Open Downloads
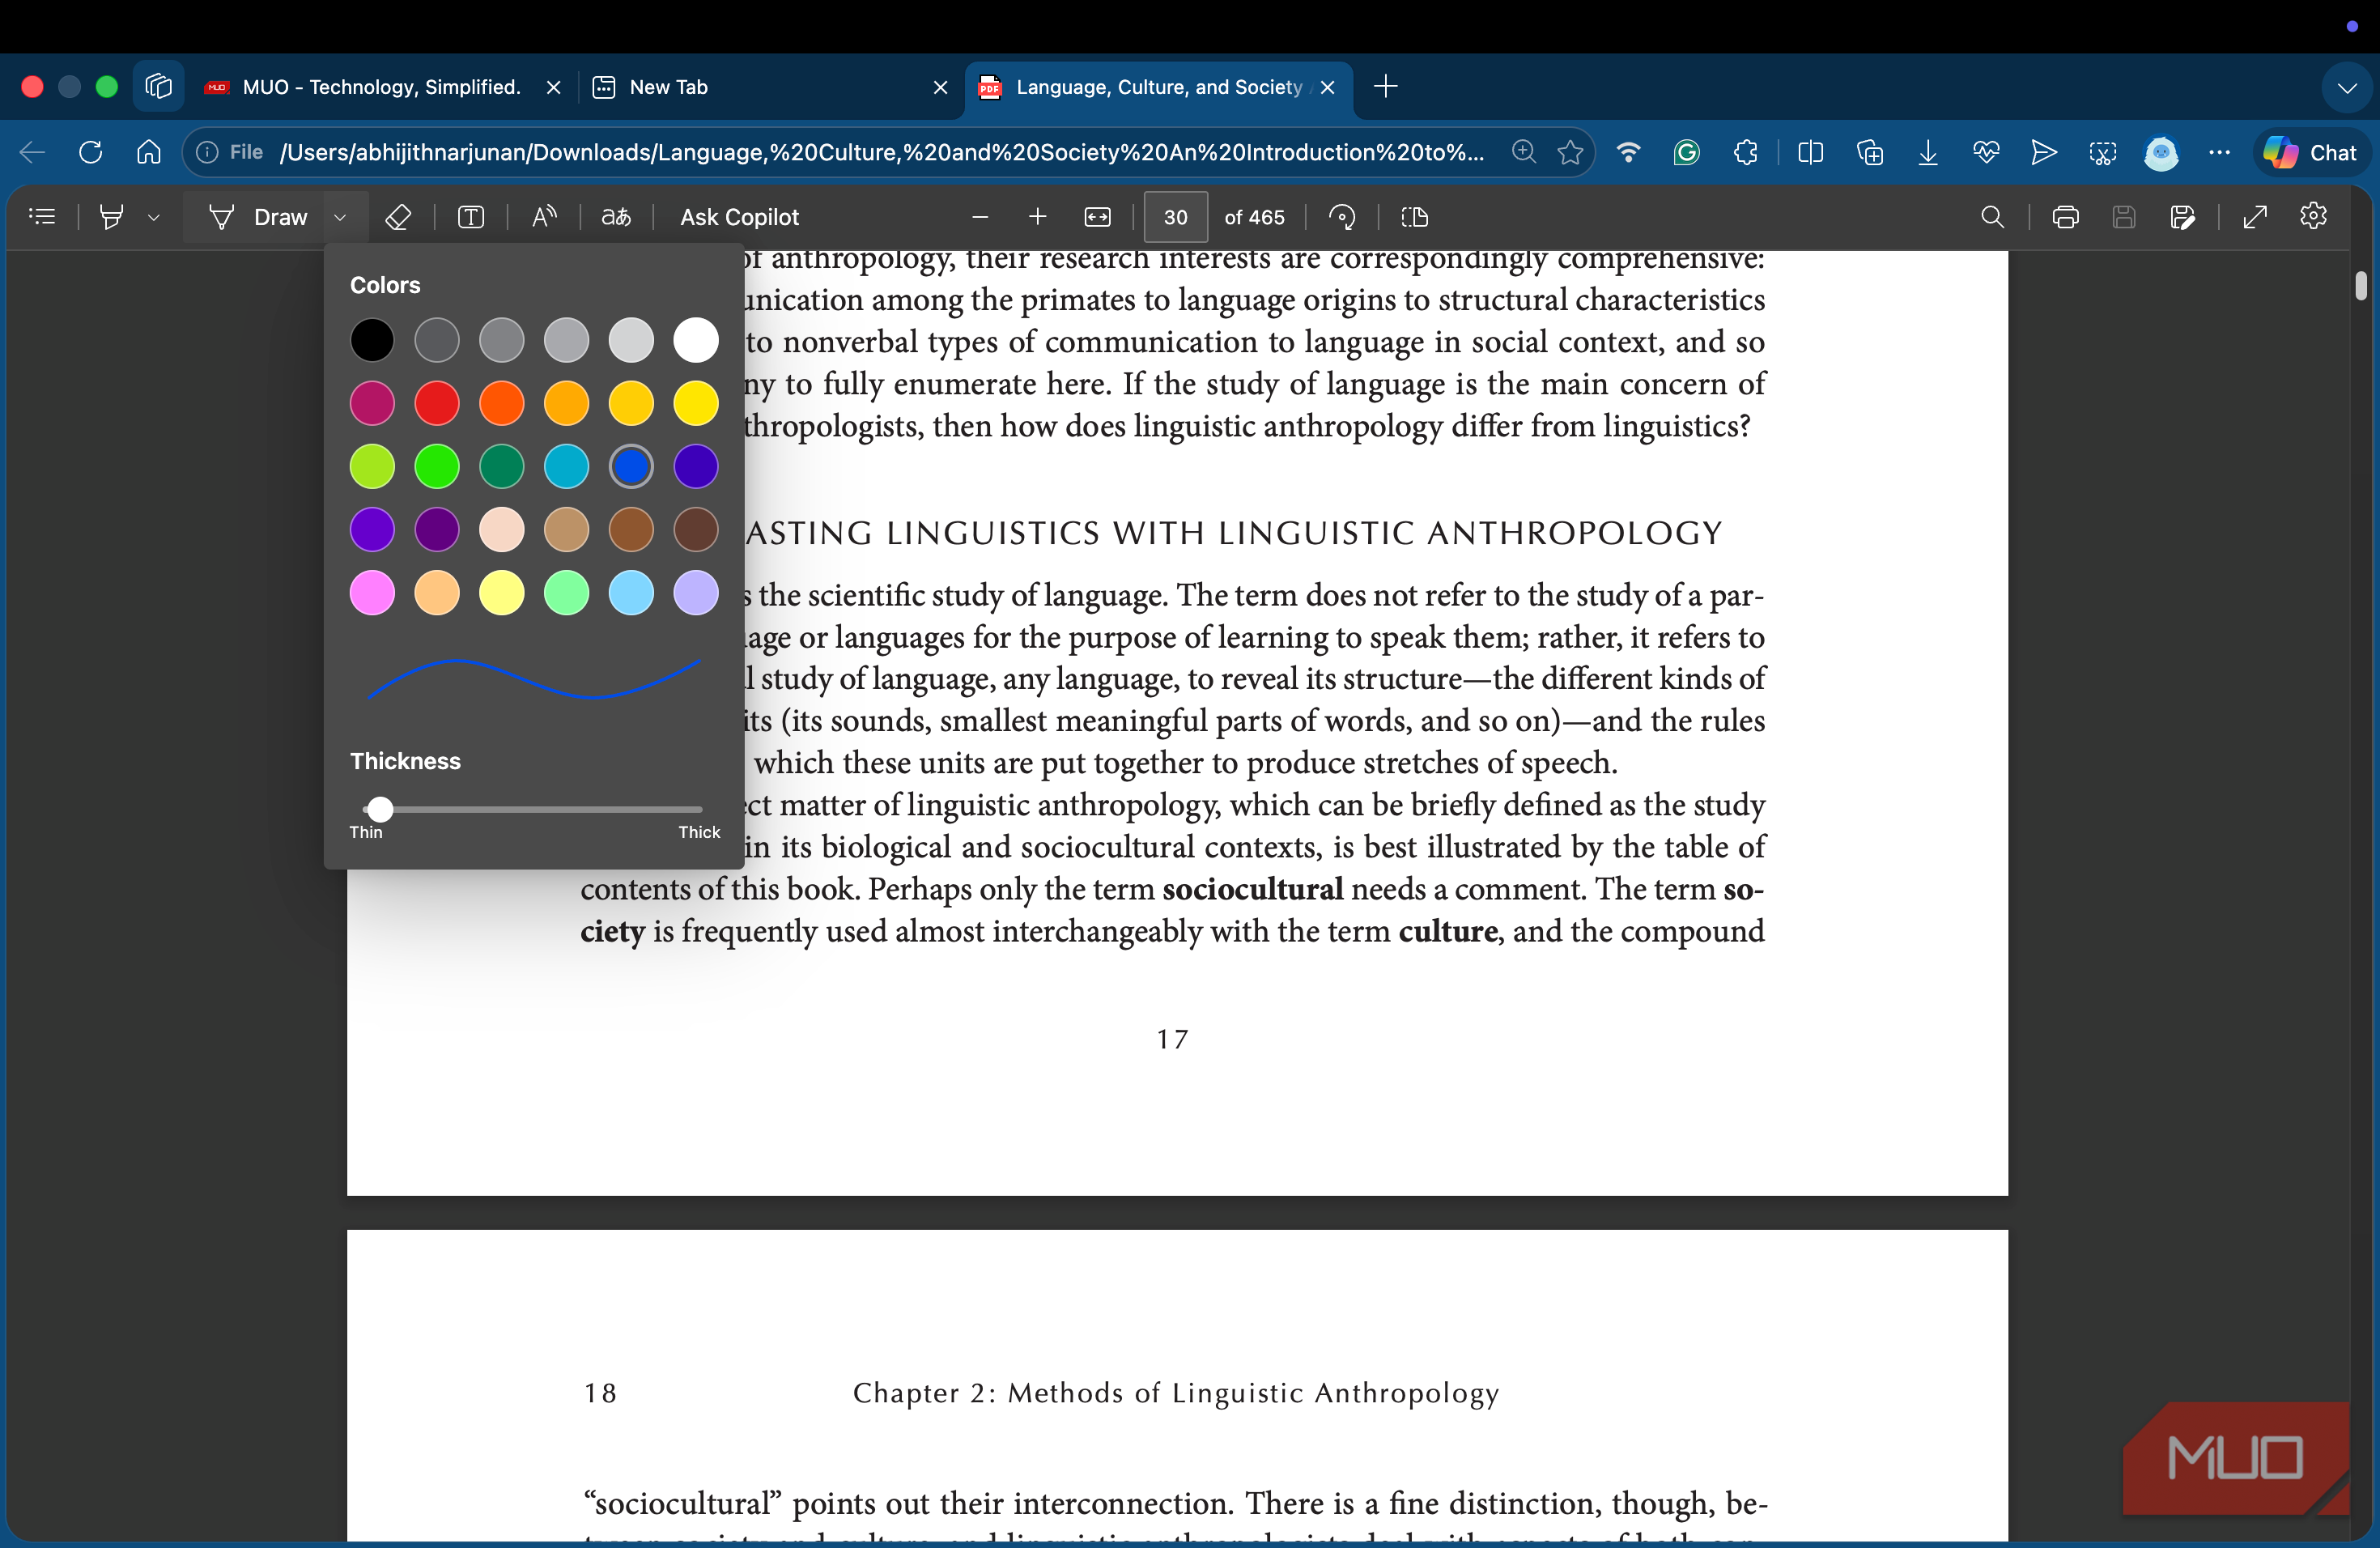This screenshot has height=1548, width=2380. point(1928,152)
